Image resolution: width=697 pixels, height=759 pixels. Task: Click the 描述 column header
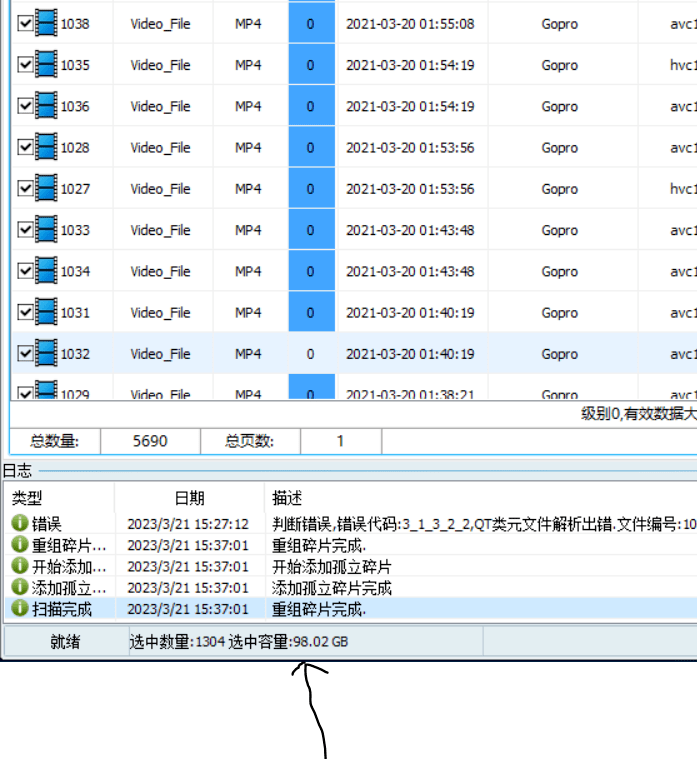coord(287,498)
